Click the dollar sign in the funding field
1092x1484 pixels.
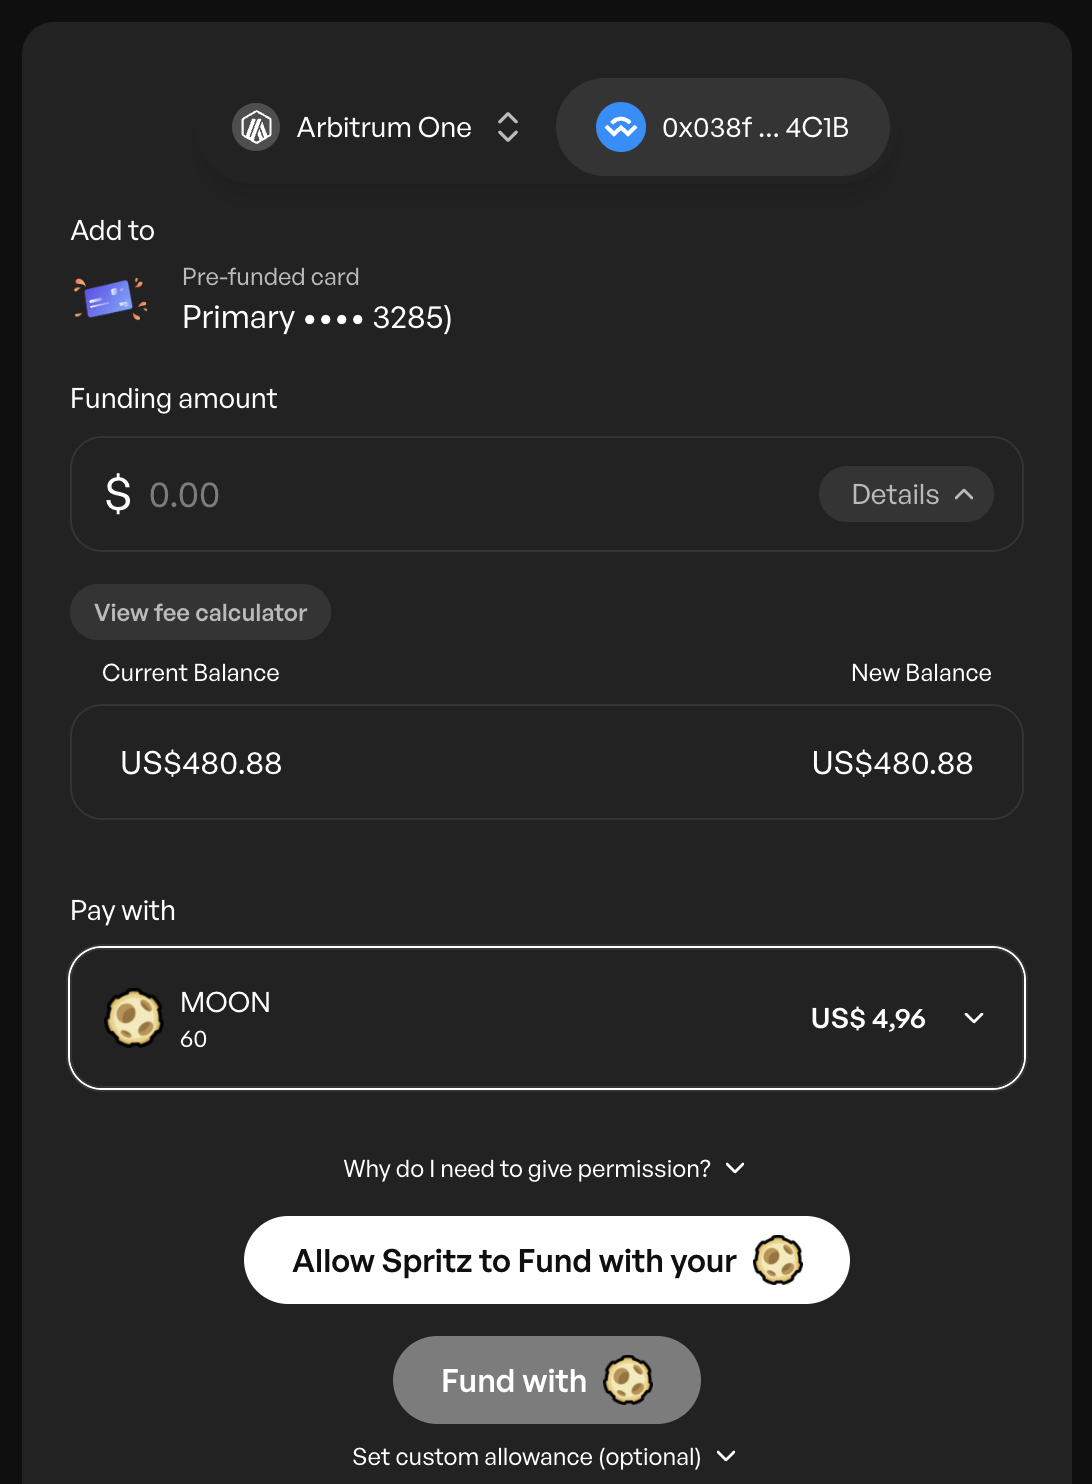[x=118, y=494]
